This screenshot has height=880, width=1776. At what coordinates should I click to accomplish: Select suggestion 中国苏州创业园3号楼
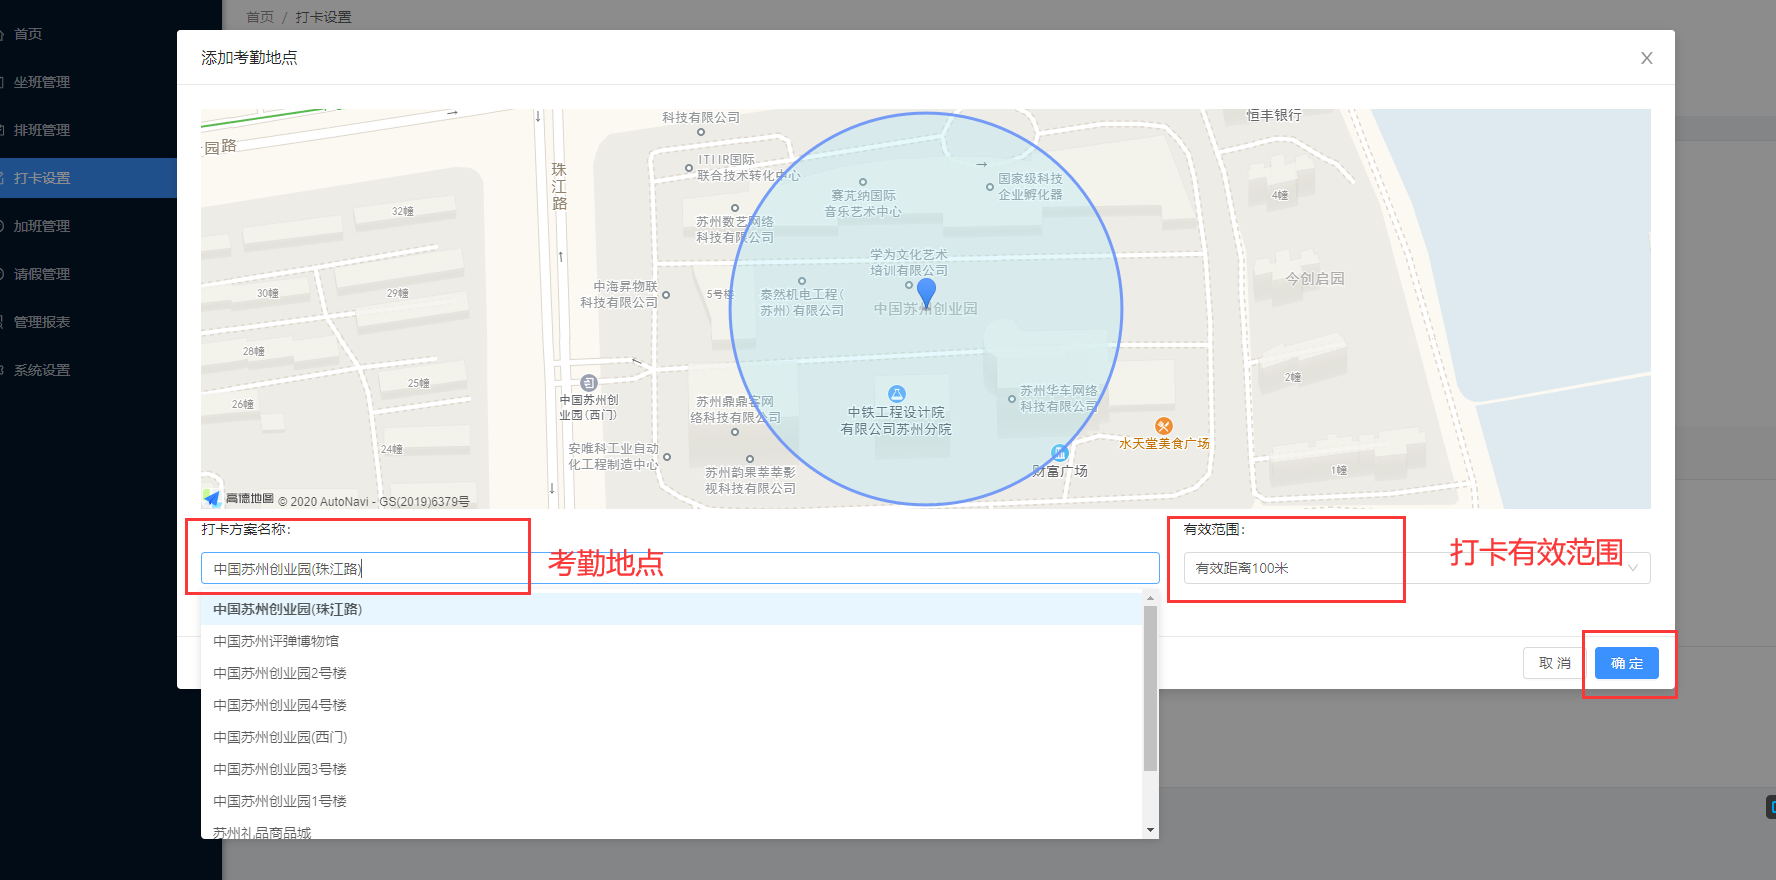671,769
